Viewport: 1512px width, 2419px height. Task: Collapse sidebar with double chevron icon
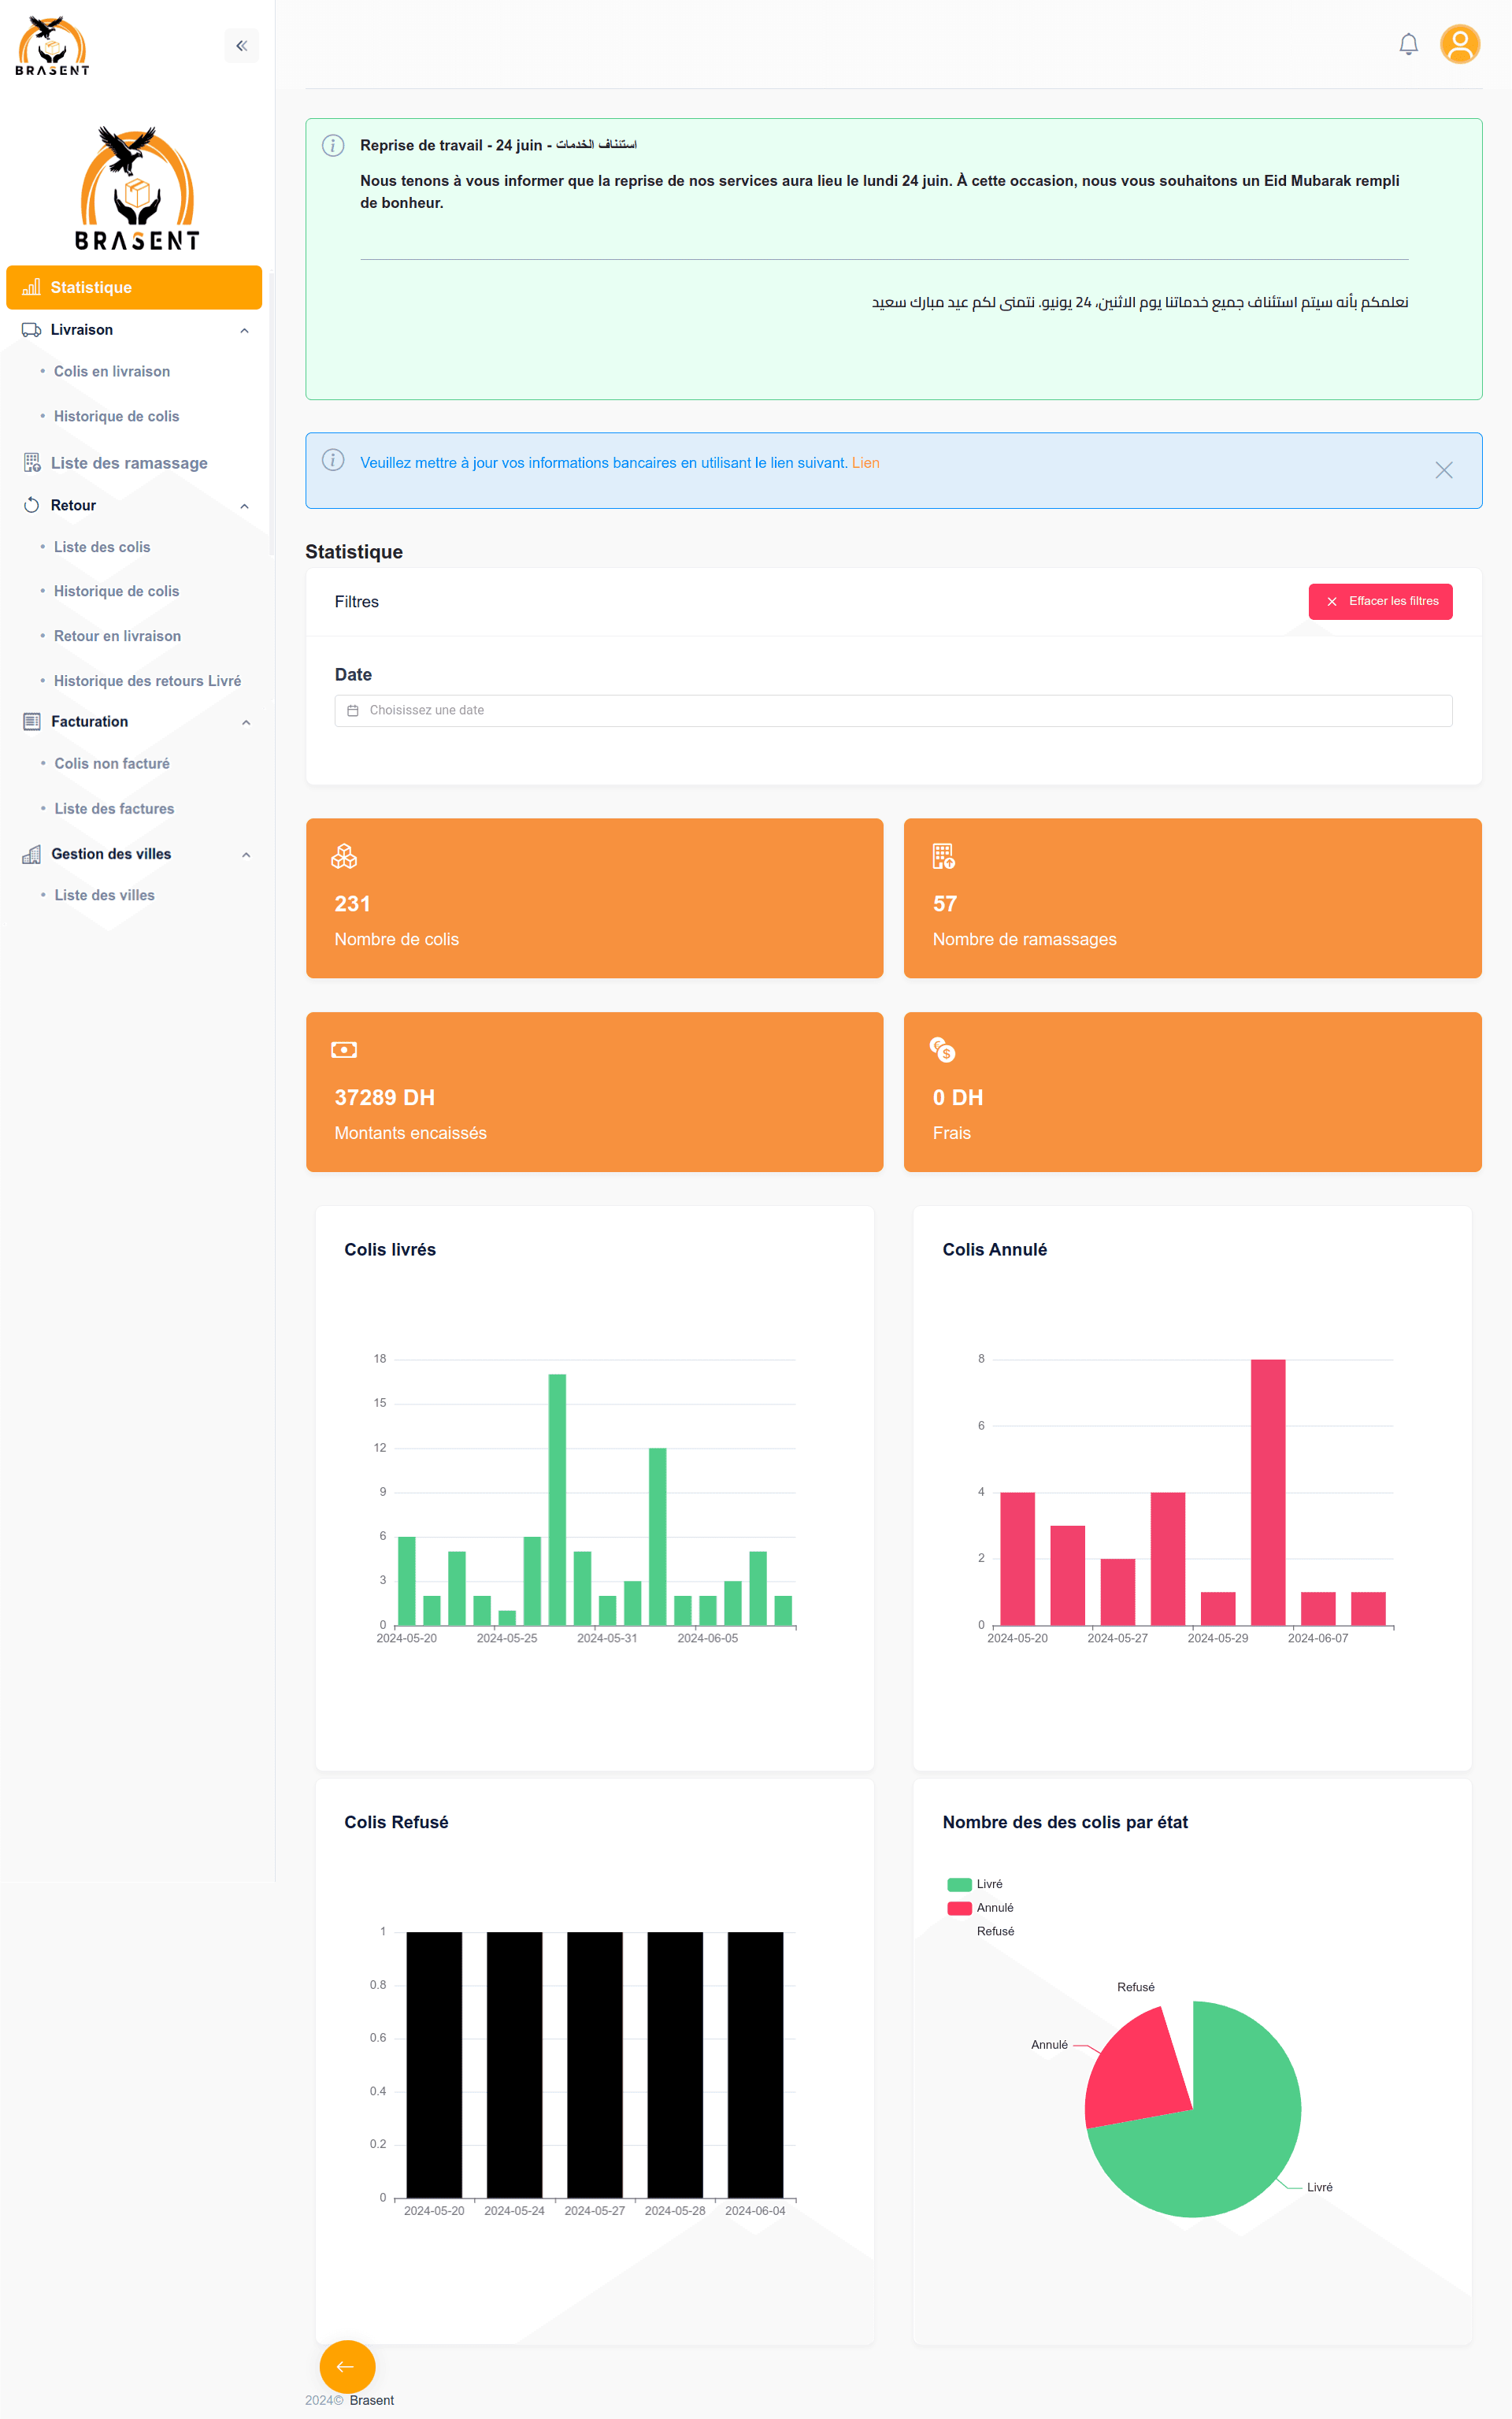point(241,46)
